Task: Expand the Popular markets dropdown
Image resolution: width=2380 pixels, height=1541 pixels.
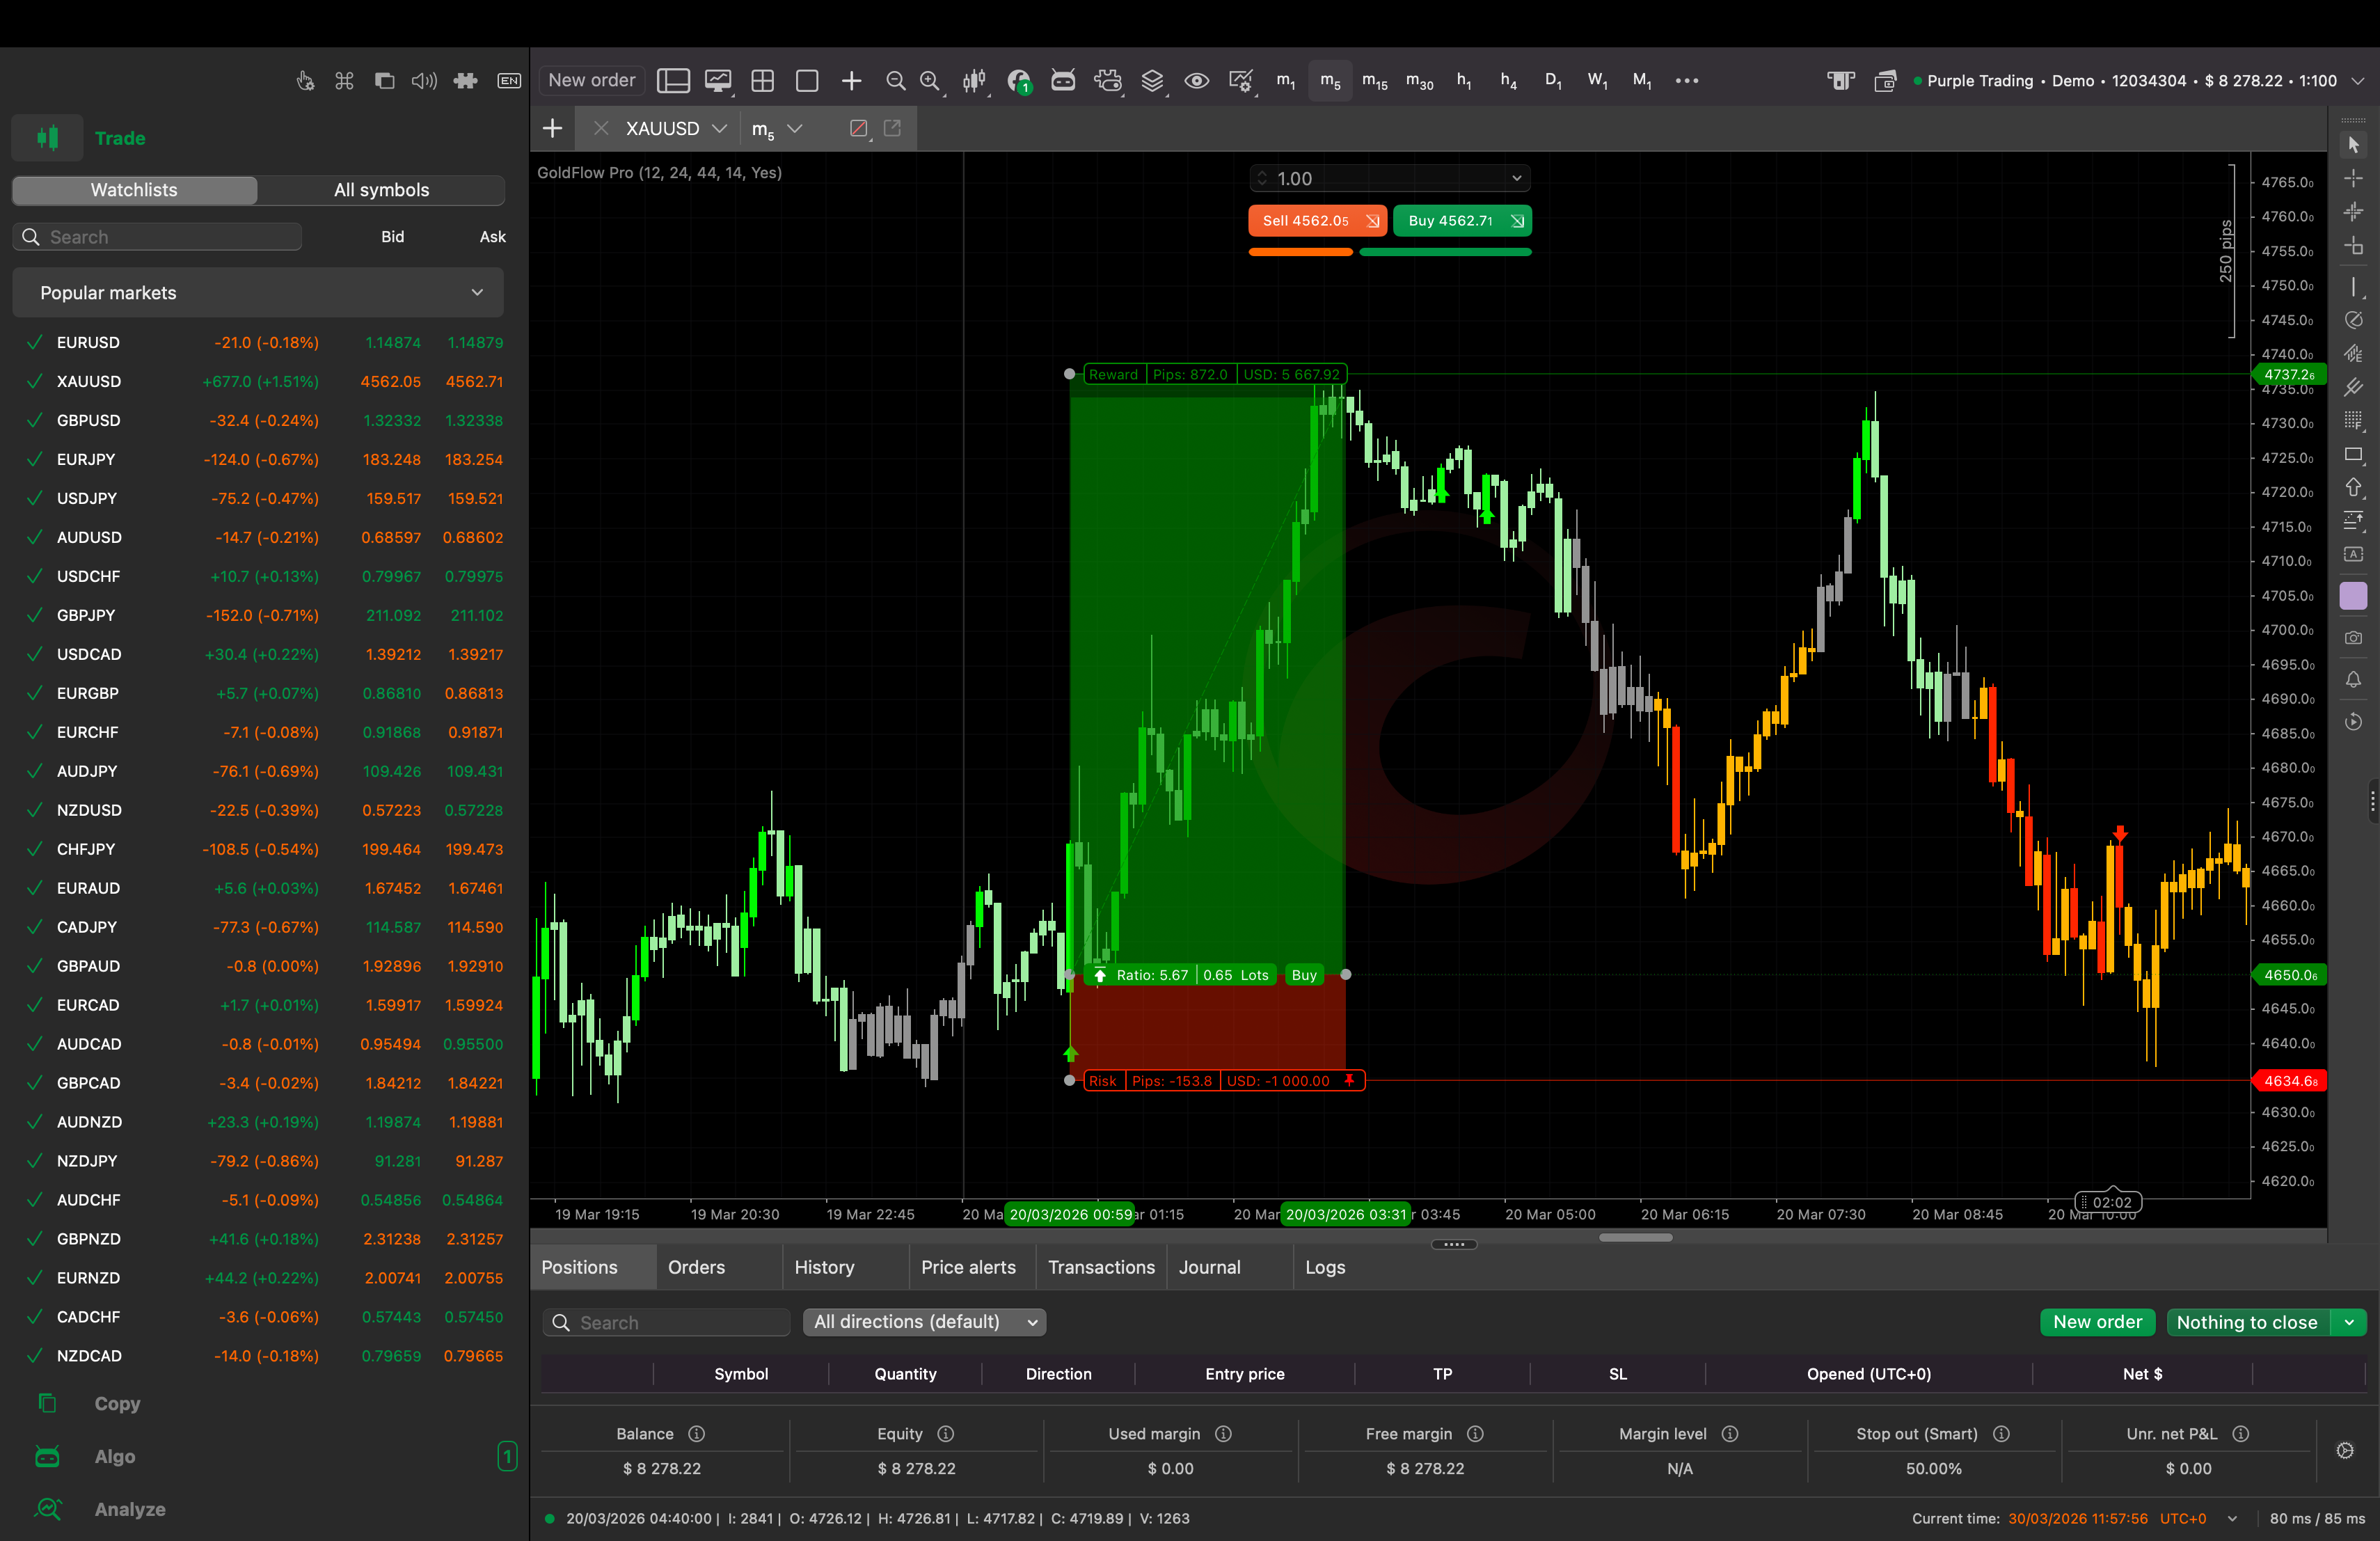Action: 478,292
